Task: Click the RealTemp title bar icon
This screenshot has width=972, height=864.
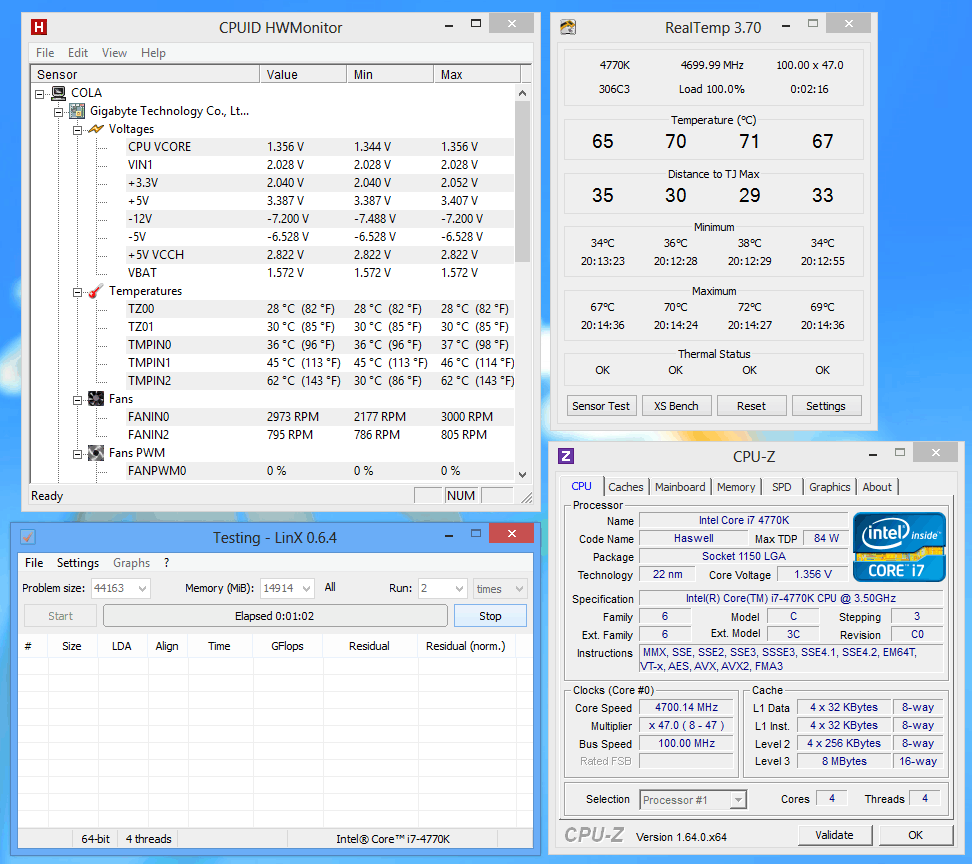Action: [x=568, y=27]
